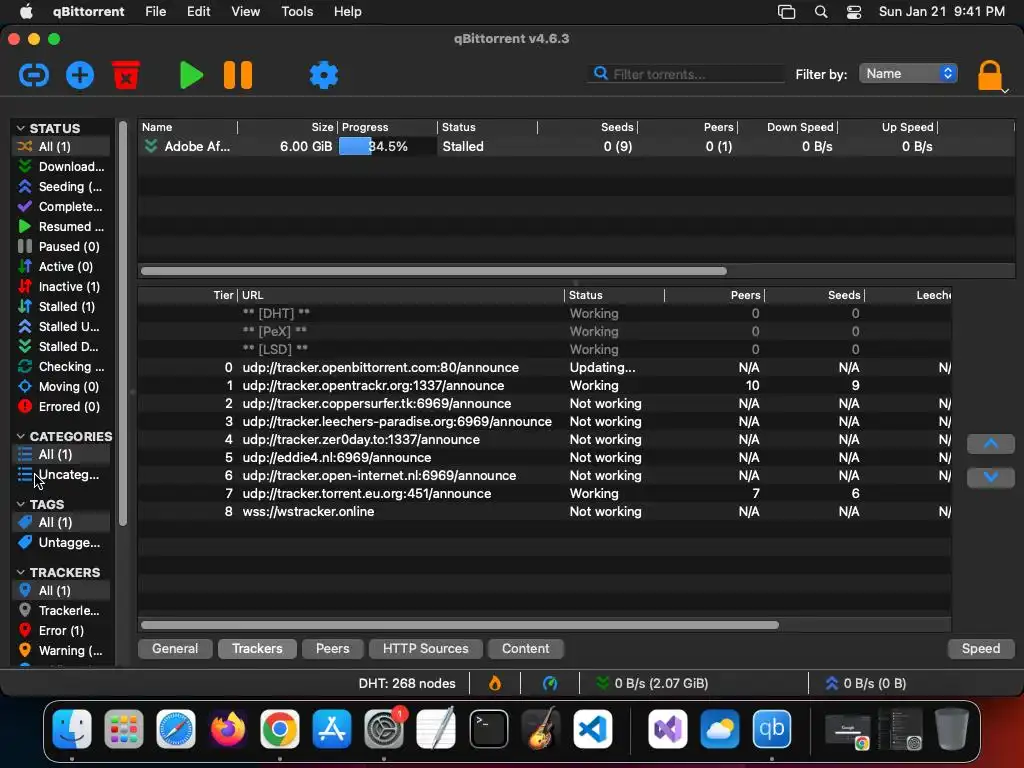
Task: Move the tracker up with the up arrow button
Action: pos(991,444)
